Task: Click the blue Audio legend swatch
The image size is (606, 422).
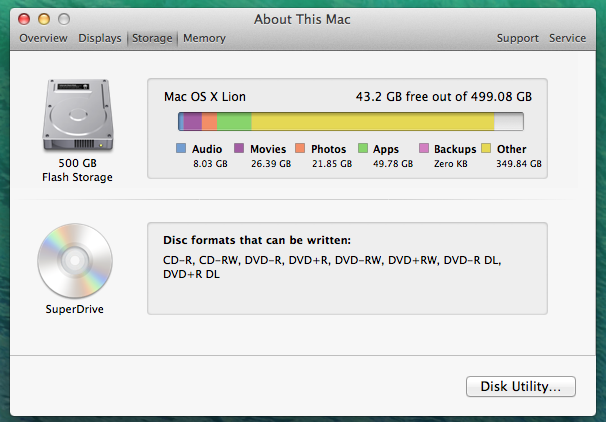Action: click(181, 148)
